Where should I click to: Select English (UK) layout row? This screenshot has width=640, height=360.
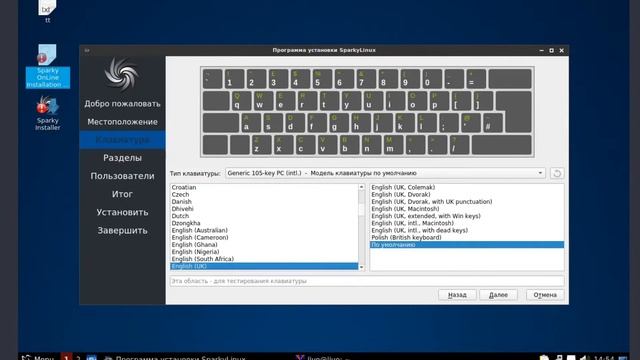264,266
